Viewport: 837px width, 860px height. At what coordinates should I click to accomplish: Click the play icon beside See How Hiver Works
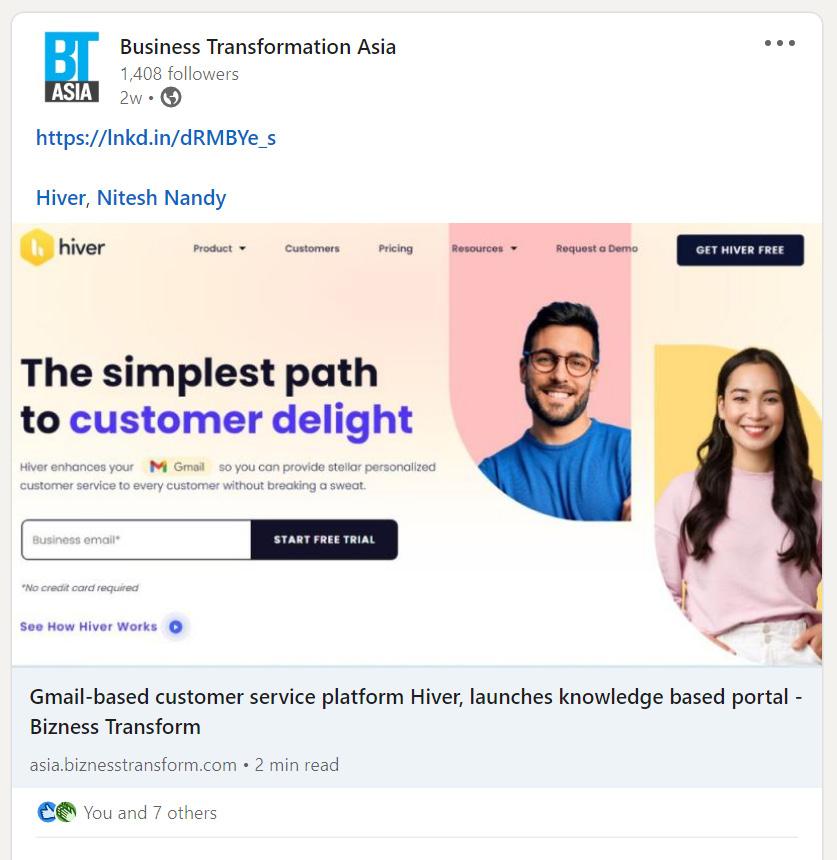176,626
